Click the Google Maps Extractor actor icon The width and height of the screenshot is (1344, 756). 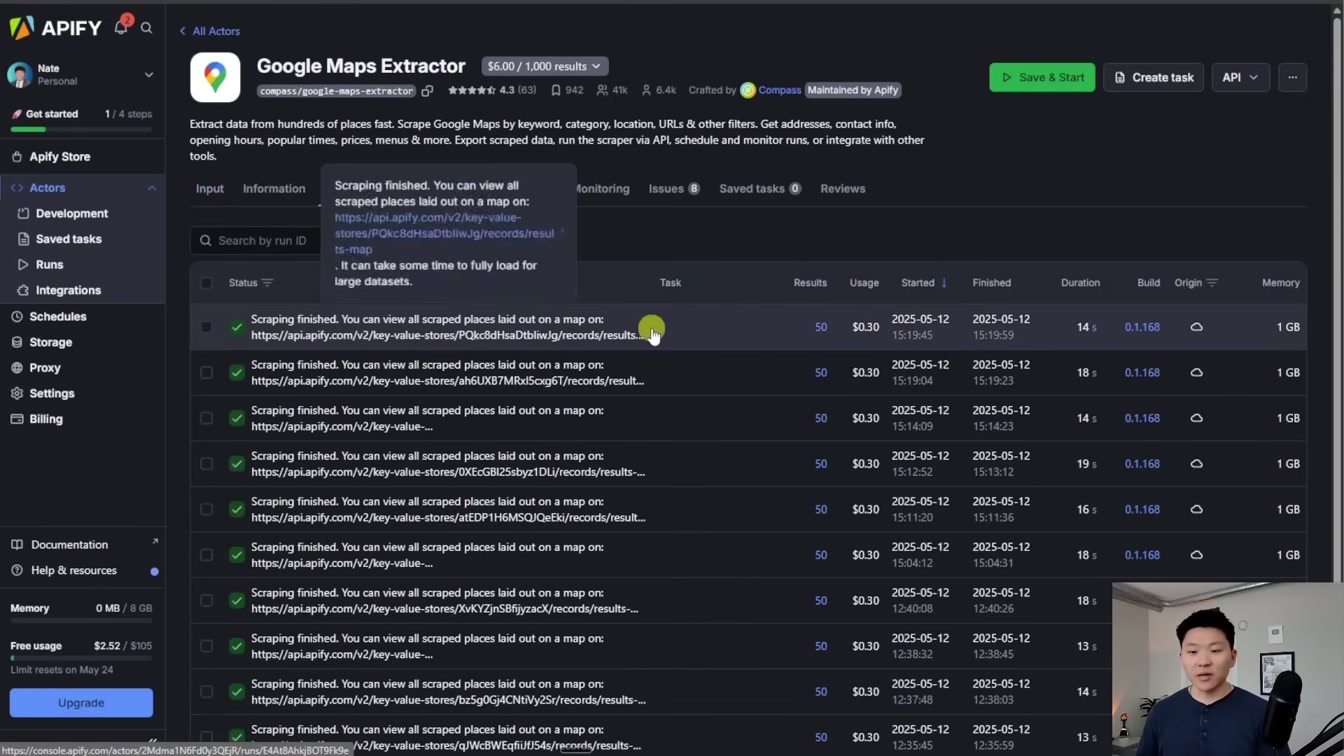[215, 77]
